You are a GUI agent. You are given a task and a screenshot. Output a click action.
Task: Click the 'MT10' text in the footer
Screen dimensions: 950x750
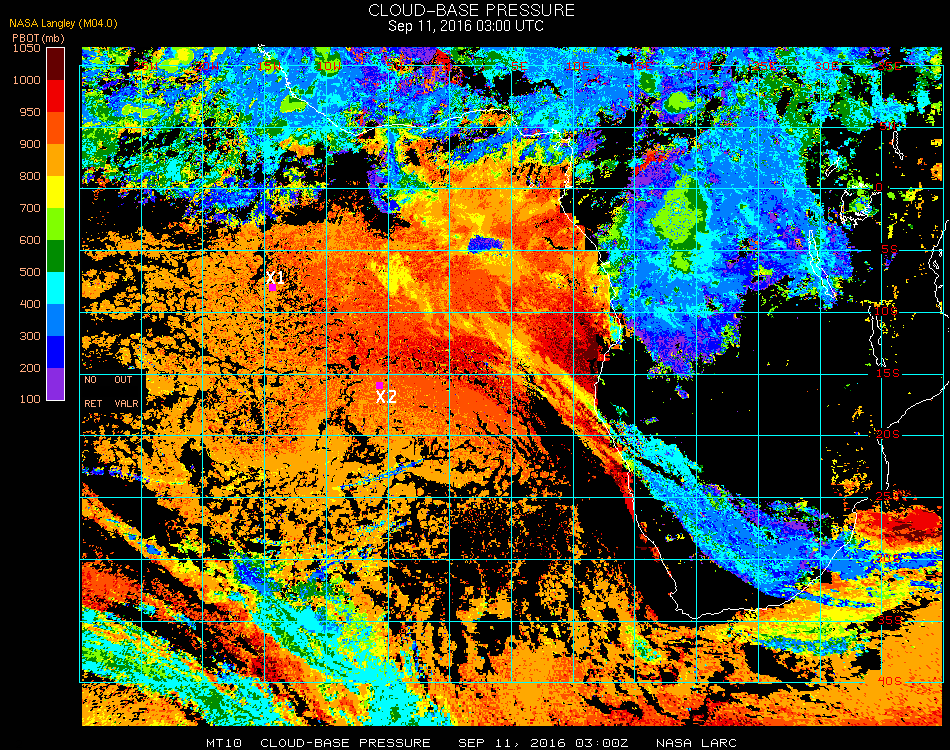(x=224, y=743)
